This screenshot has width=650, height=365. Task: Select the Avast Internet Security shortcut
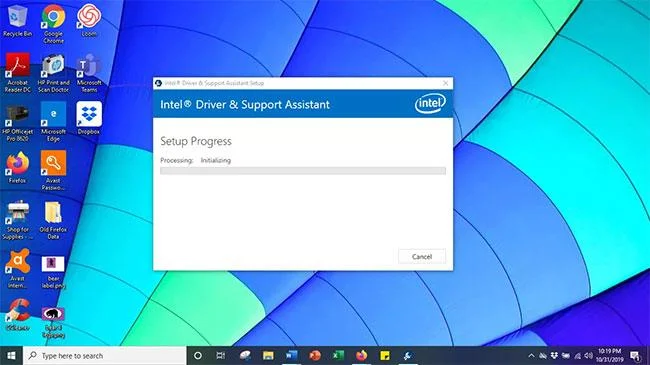point(17,268)
